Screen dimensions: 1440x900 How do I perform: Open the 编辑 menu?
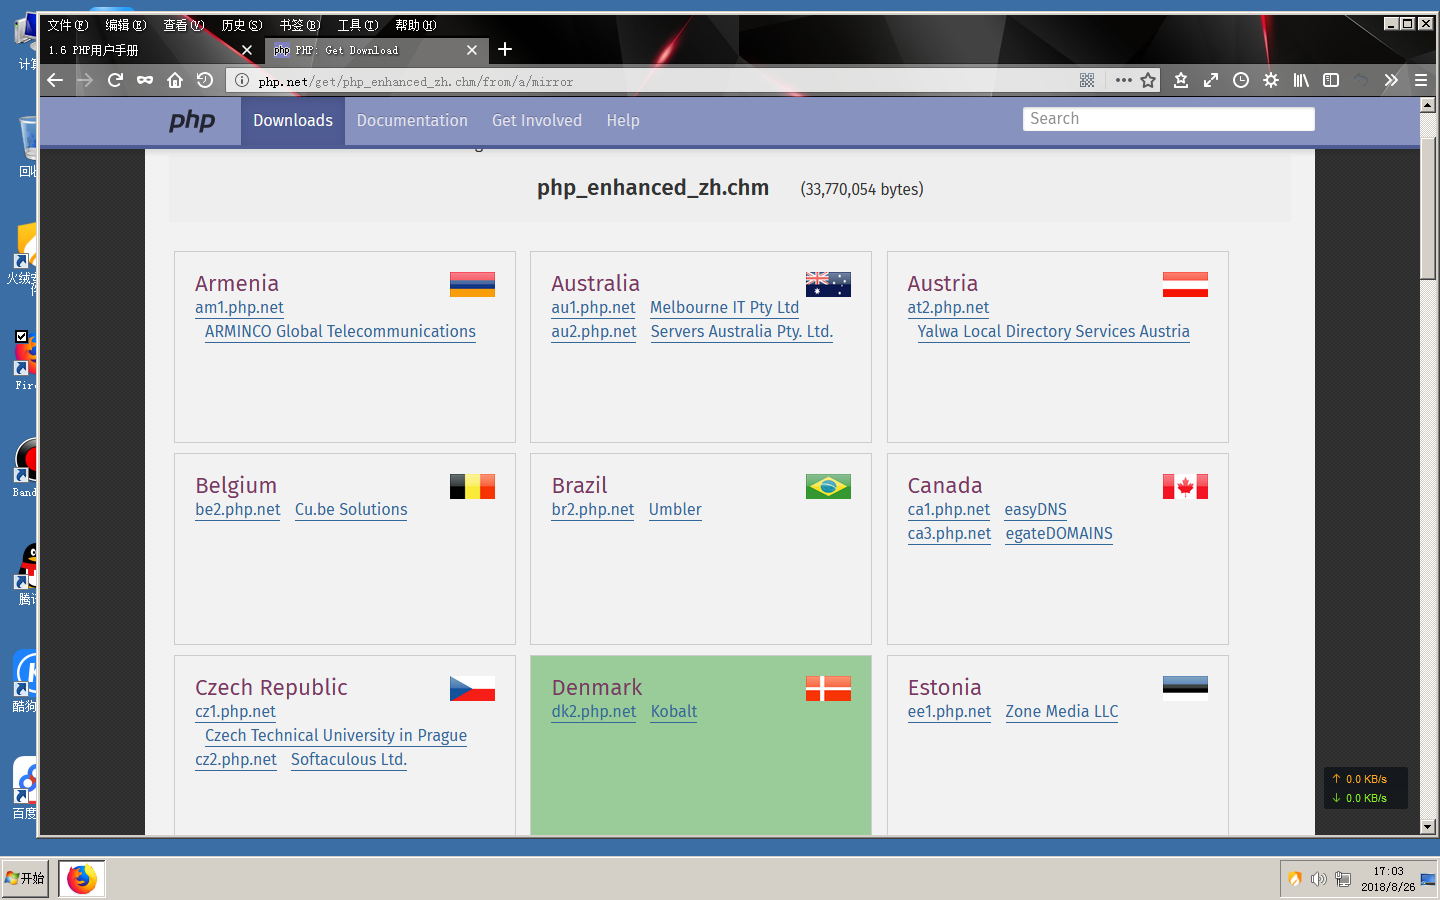[126, 25]
